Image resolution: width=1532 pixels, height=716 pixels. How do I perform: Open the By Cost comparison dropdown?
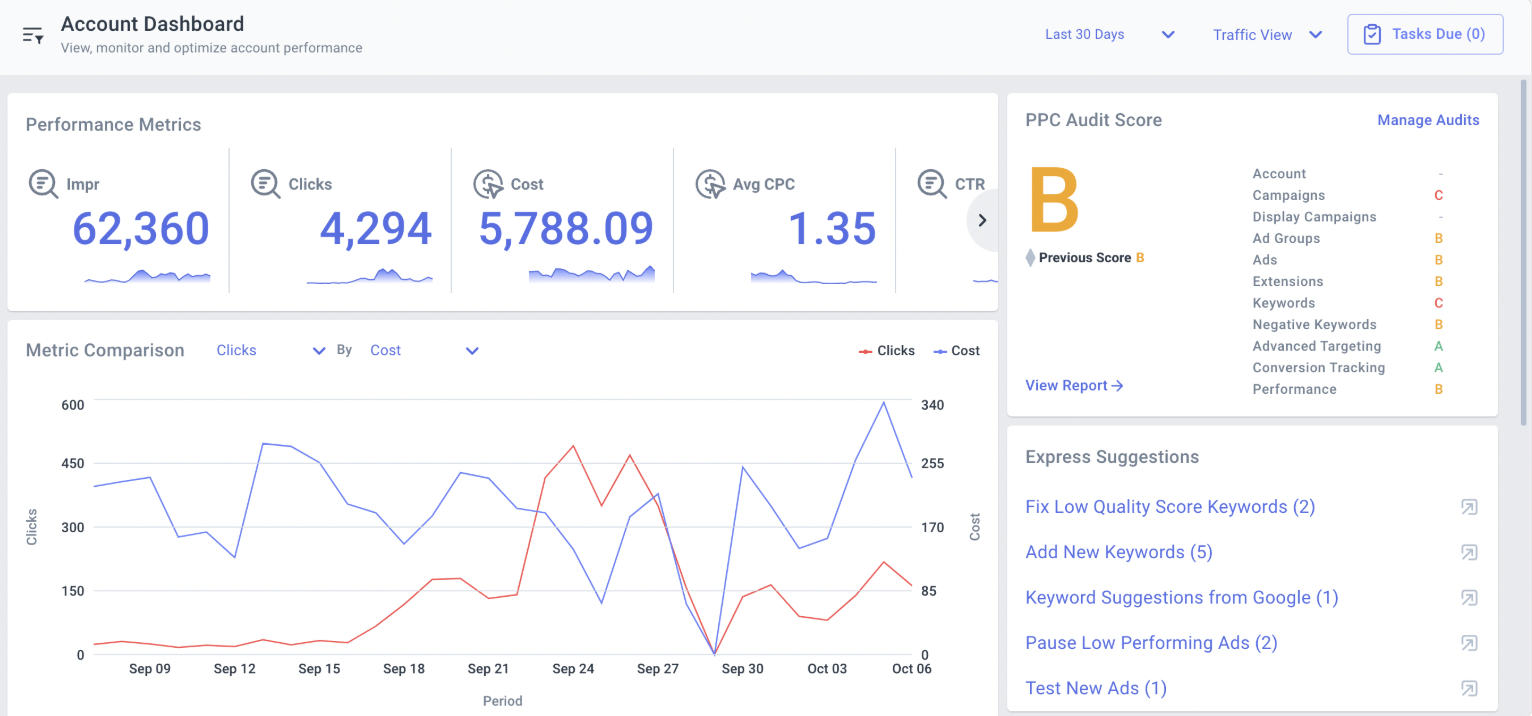(424, 351)
